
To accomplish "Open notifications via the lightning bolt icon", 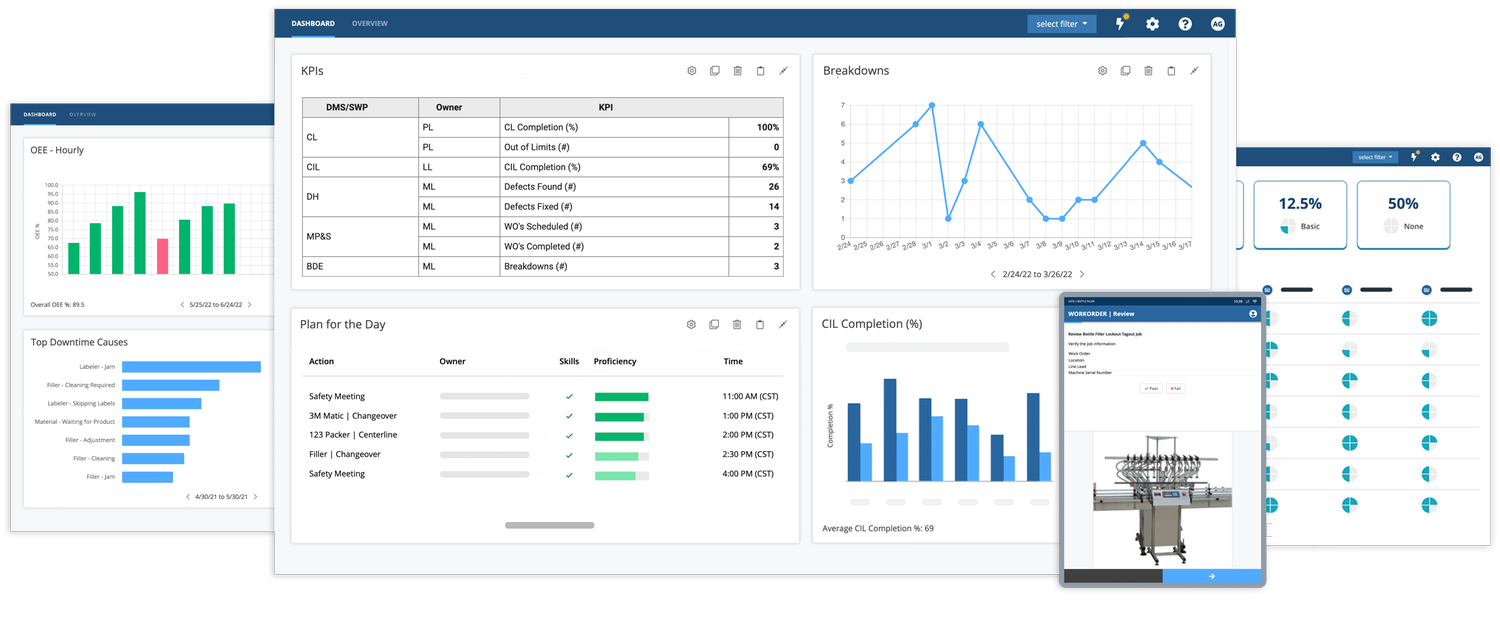I will coord(1120,23).
